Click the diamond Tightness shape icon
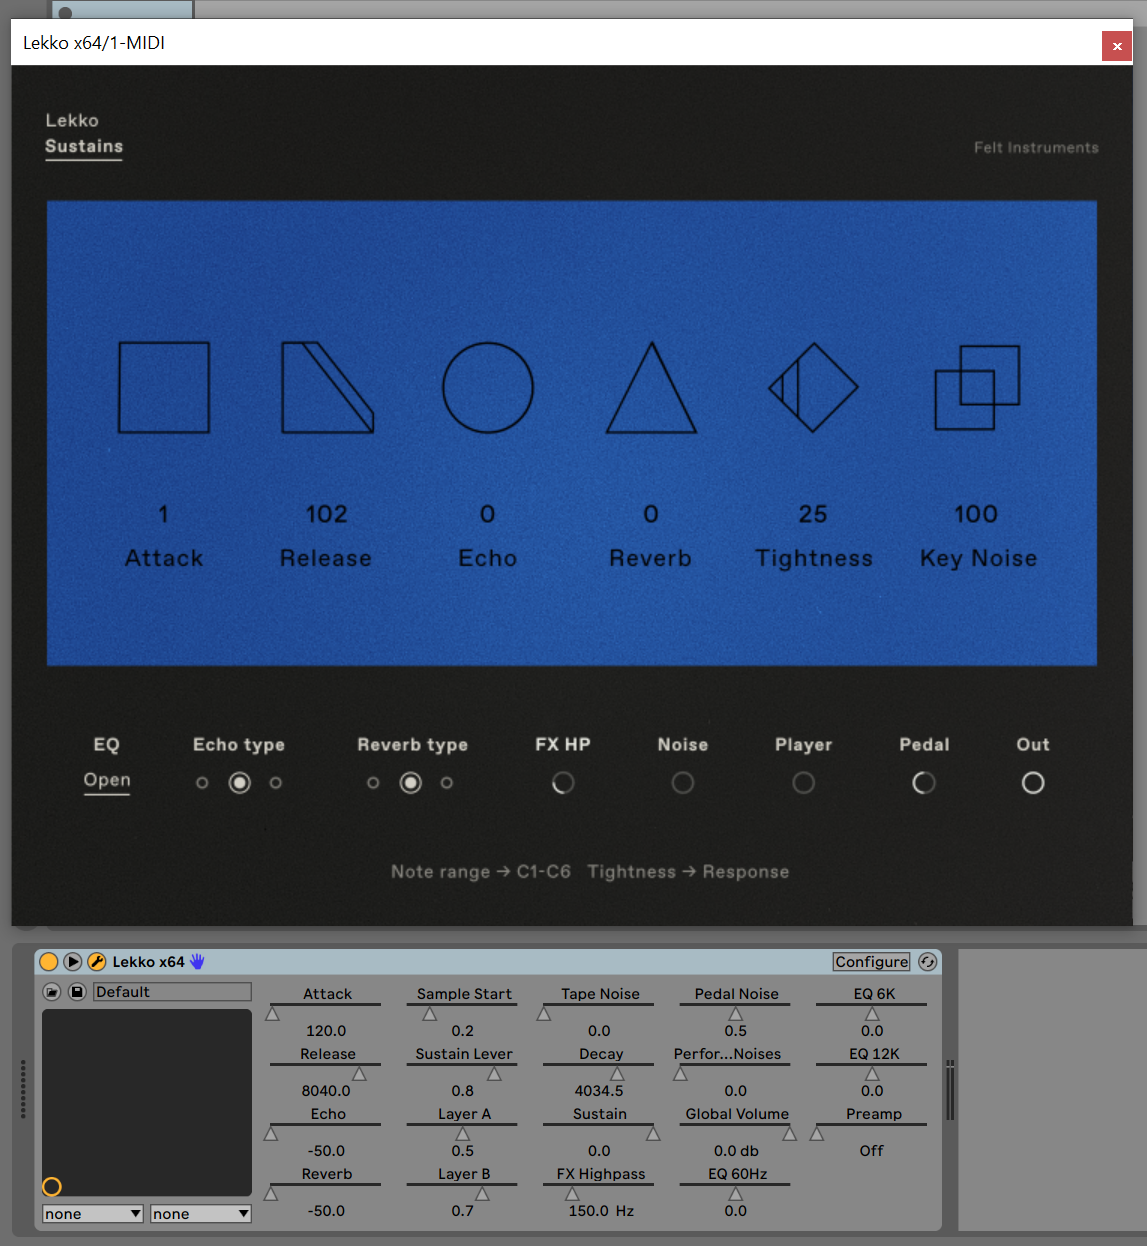The height and width of the screenshot is (1246, 1147). tap(813, 387)
